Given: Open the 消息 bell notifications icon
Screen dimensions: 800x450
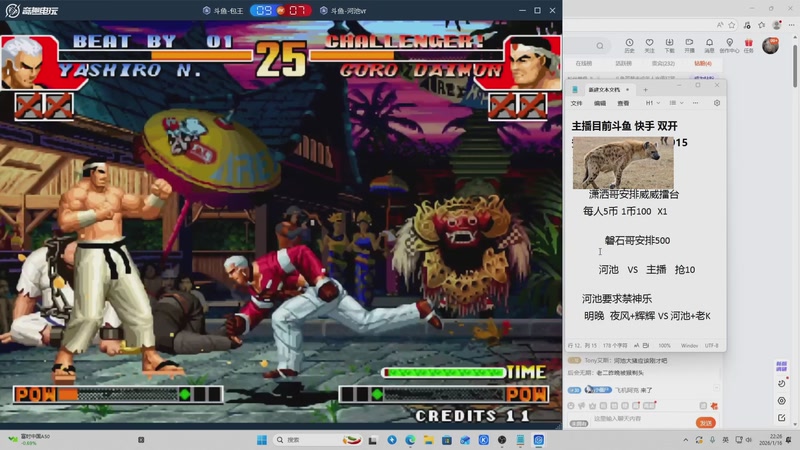Looking at the screenshot, I should click(x=709, y=45).
